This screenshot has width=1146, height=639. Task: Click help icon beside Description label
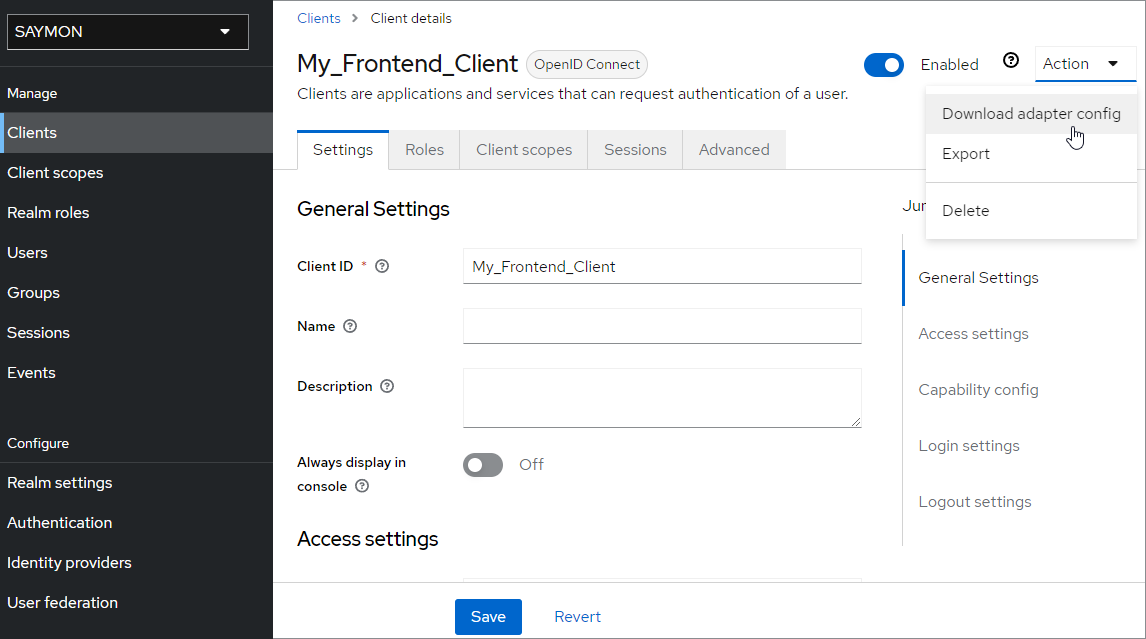click(387, 386)
